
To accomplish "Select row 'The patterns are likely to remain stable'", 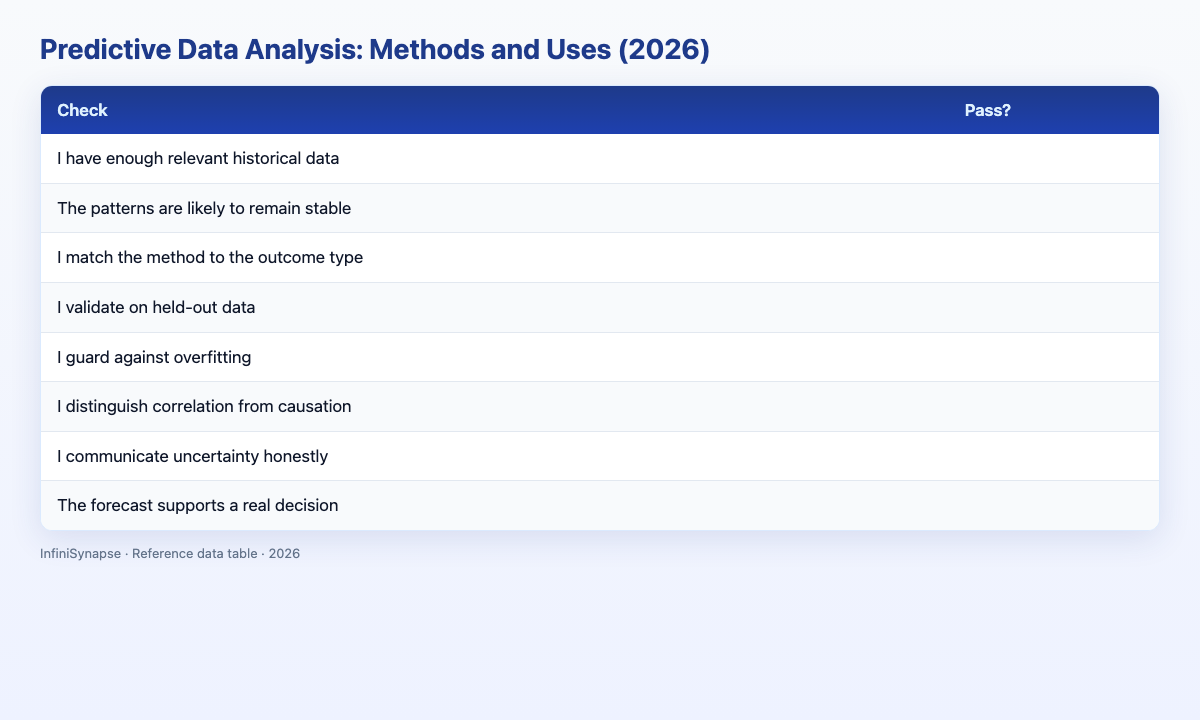I will point(600,208).
